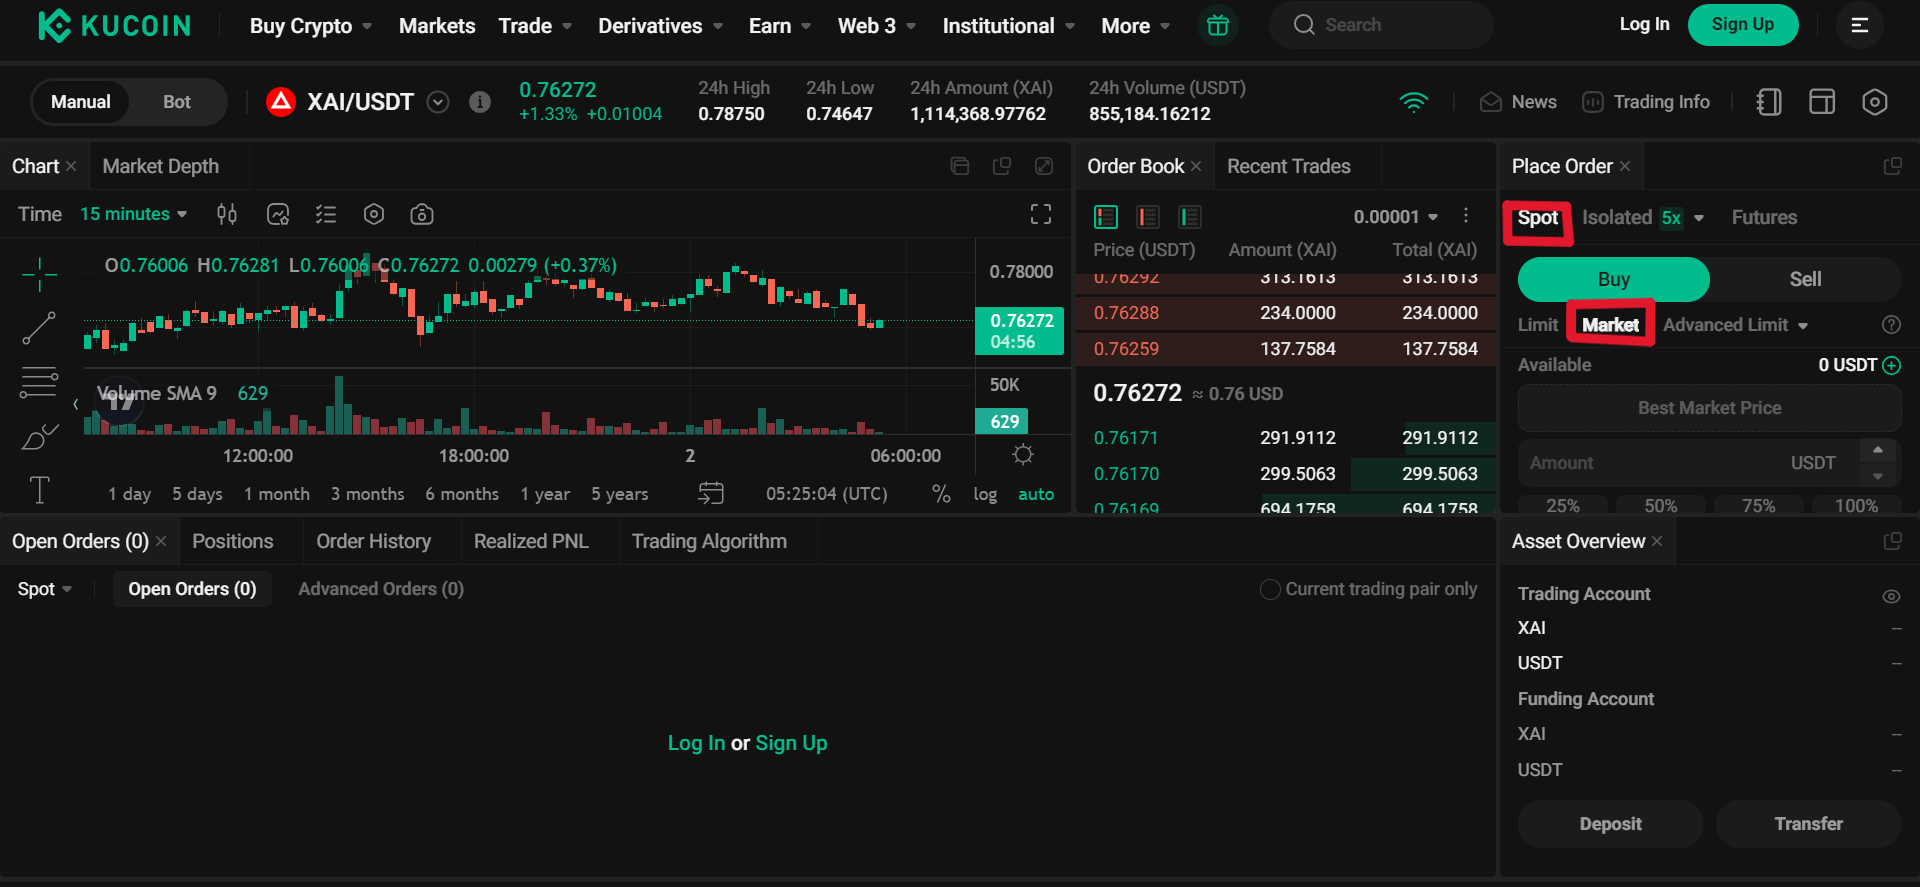Open the 0.00001 precision dropdown
The image size is (1920, 887).
click(1396, 217)
